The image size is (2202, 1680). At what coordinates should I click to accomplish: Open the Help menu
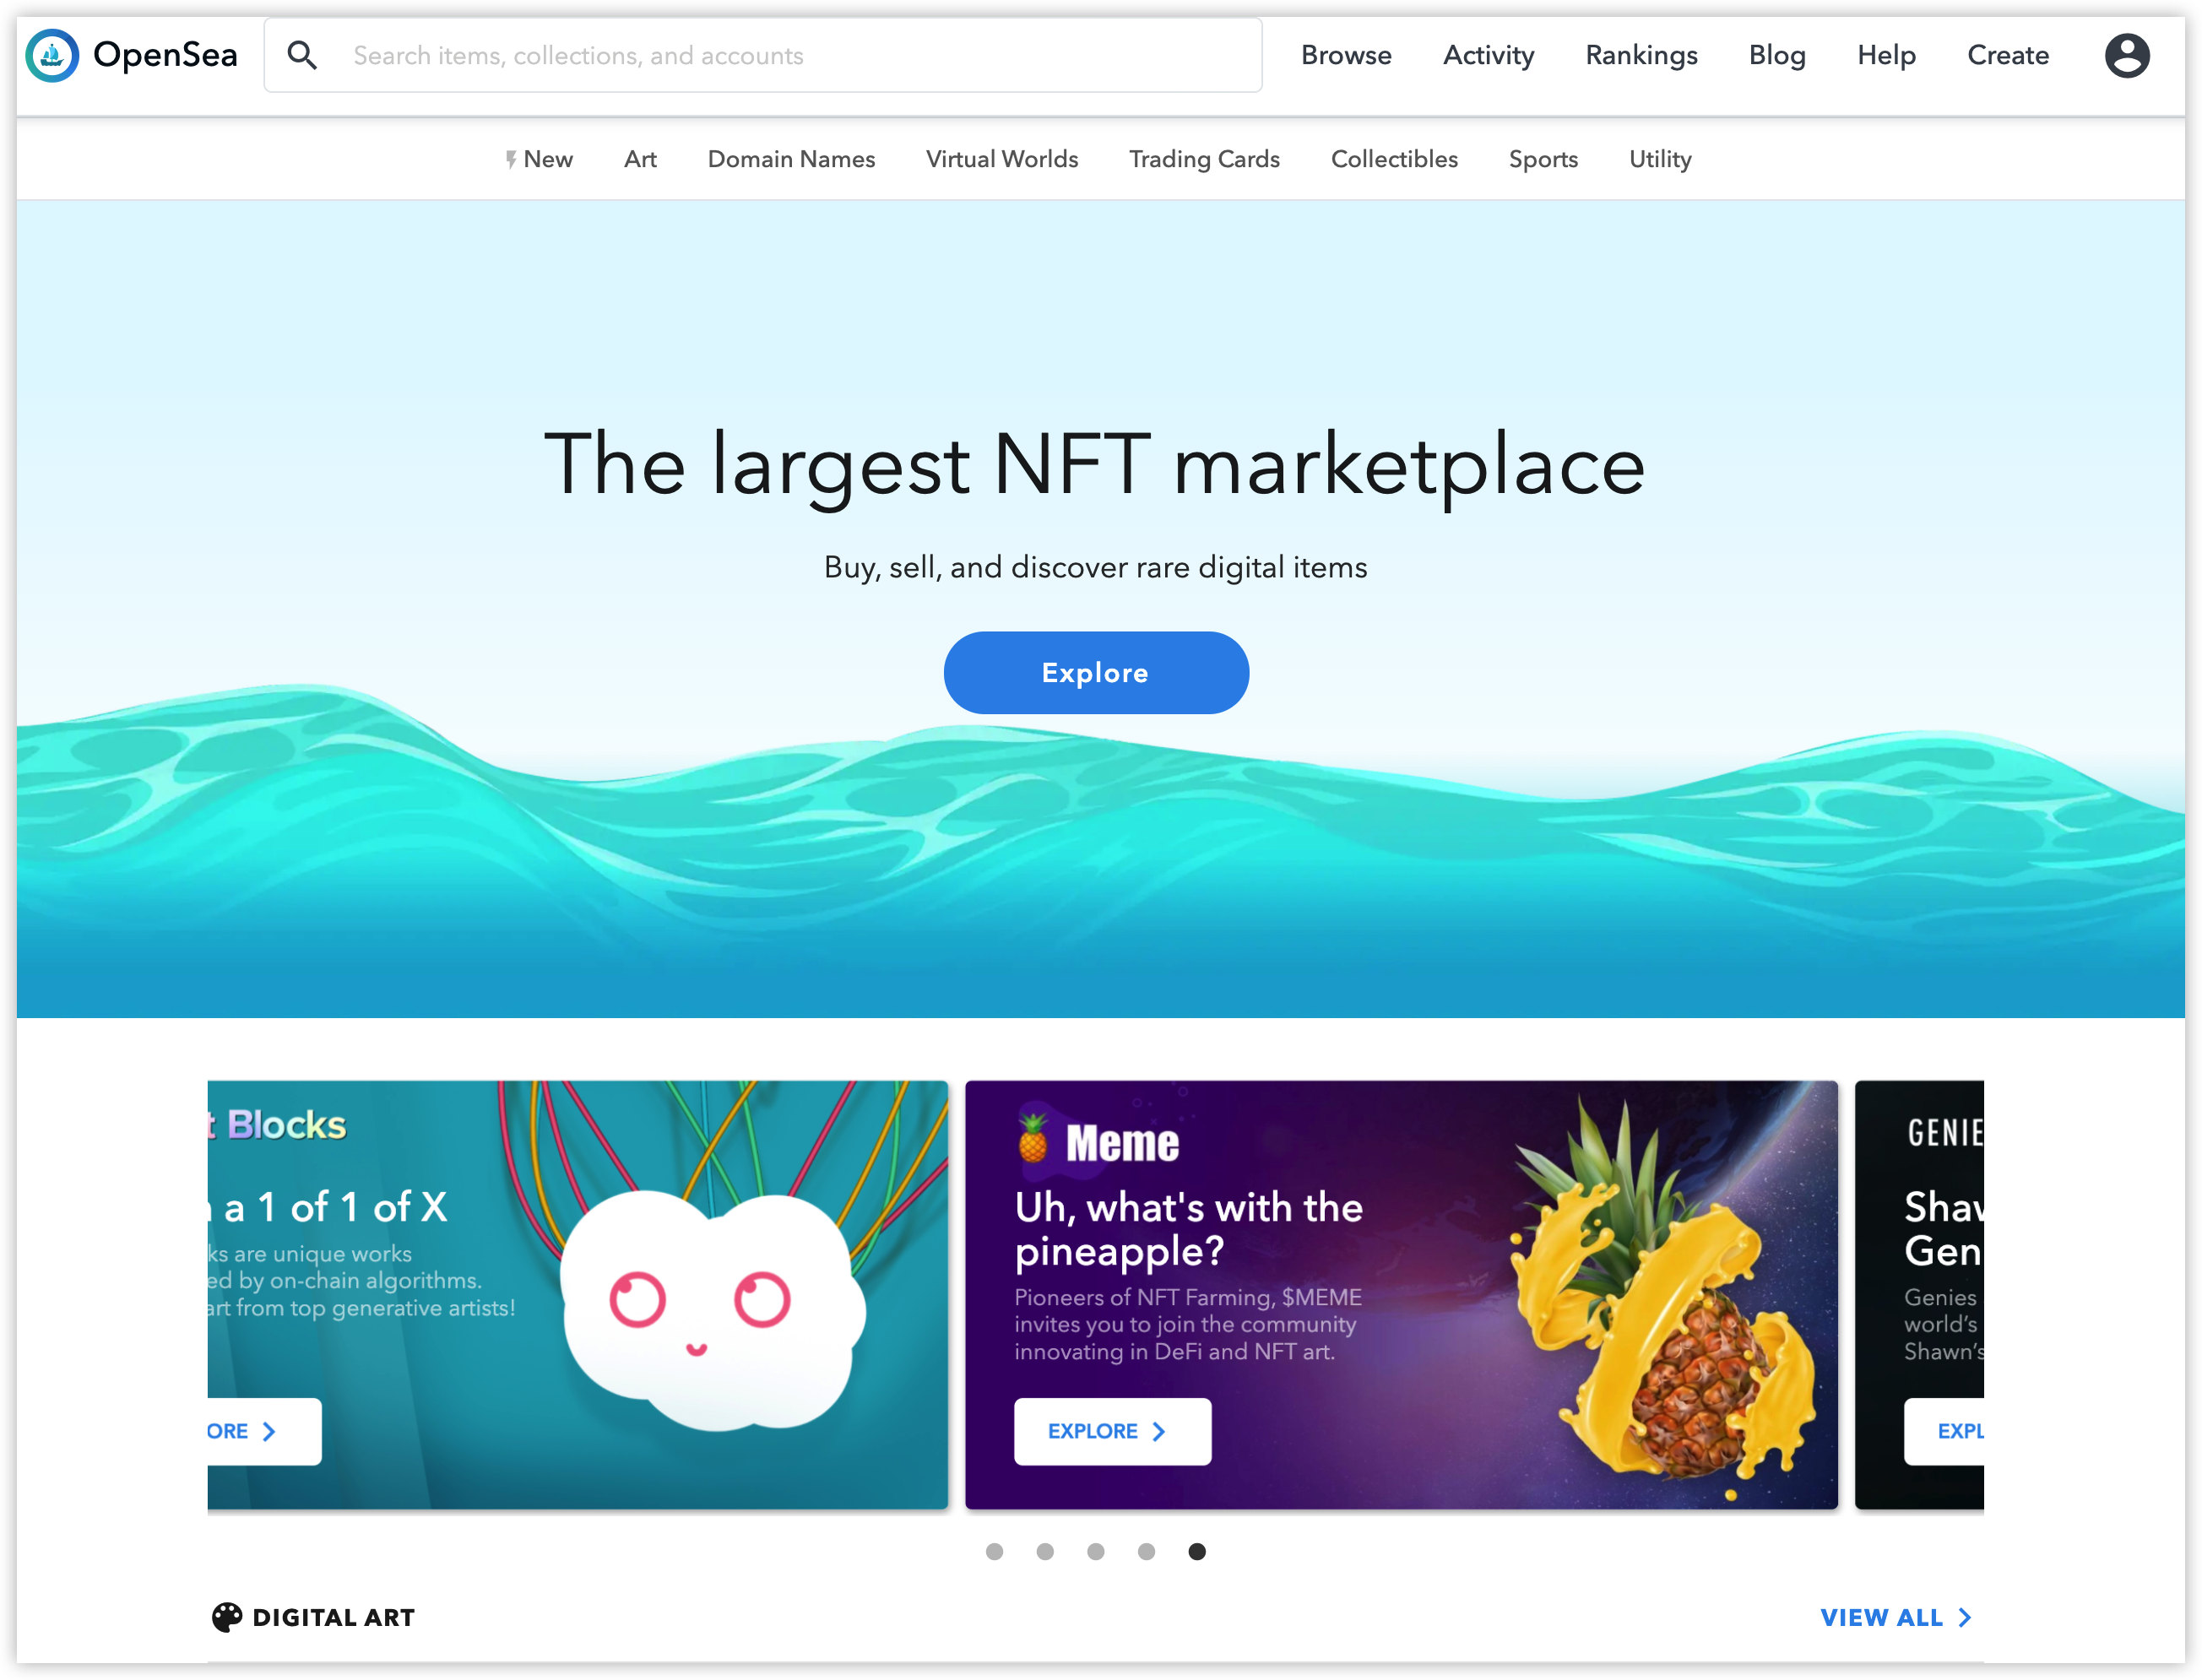click(x=1886, y=55)
